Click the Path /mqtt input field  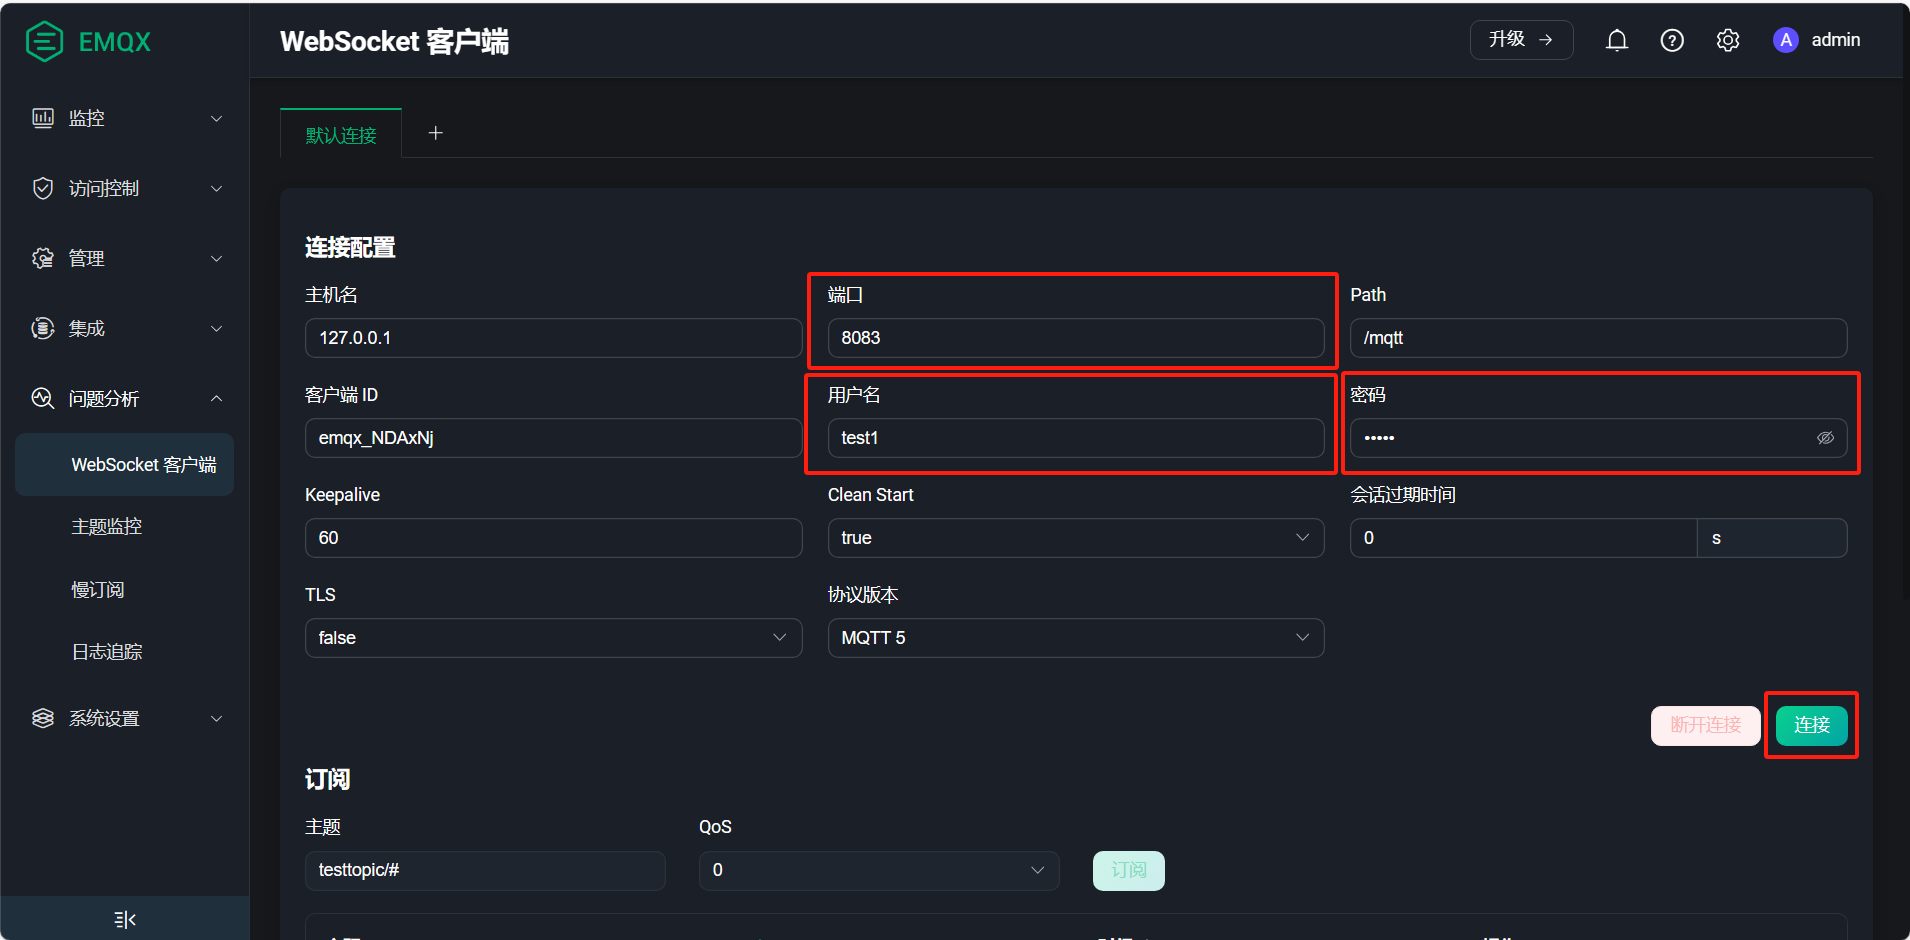tap(1598, 338)
